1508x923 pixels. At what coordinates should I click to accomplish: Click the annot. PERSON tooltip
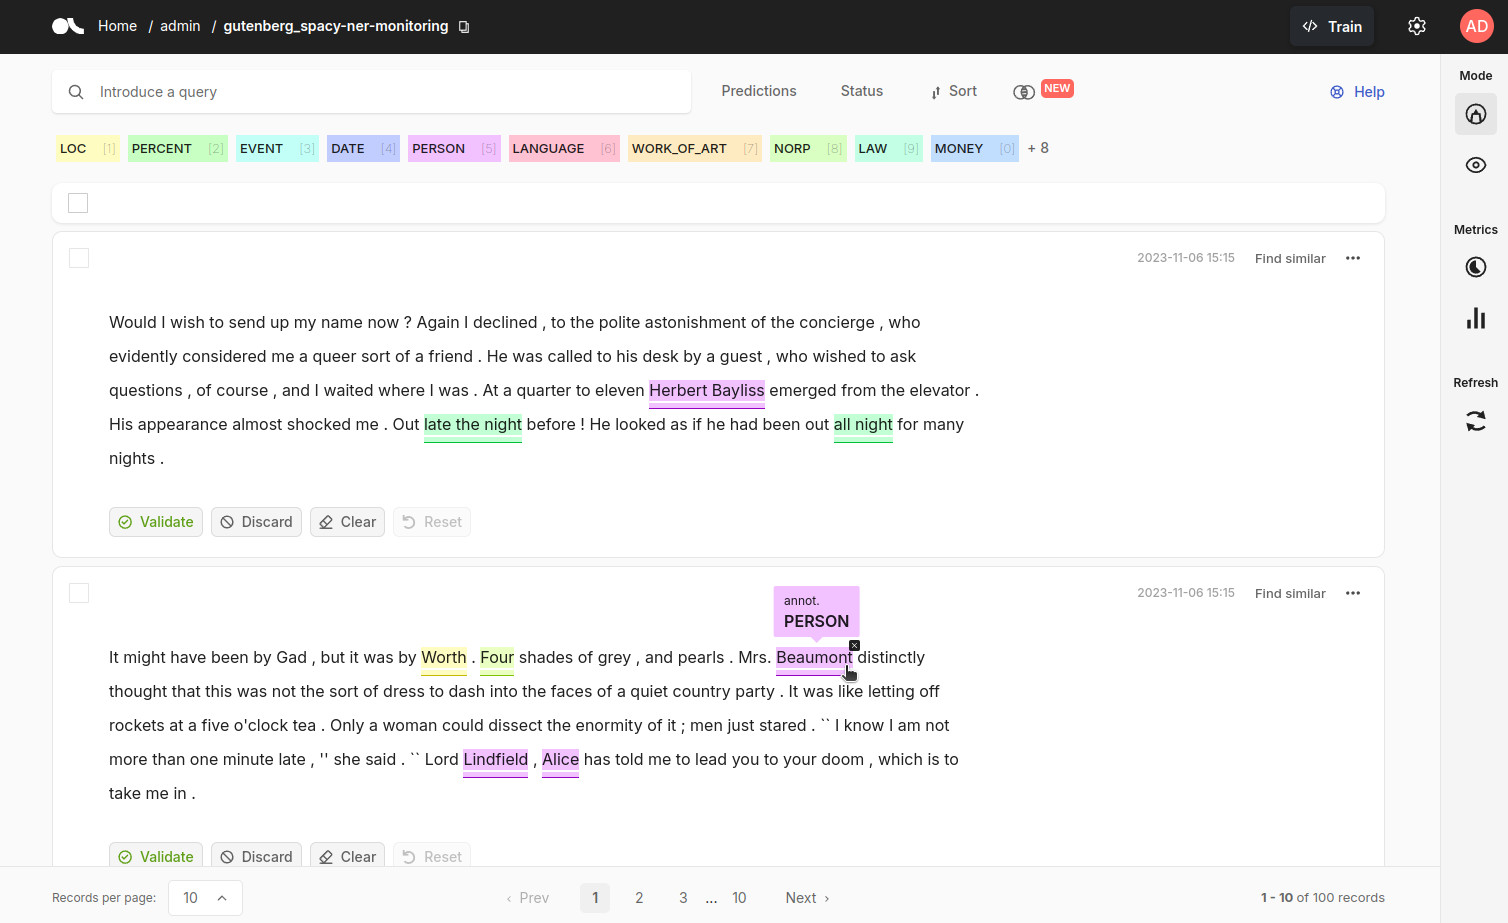816,612
